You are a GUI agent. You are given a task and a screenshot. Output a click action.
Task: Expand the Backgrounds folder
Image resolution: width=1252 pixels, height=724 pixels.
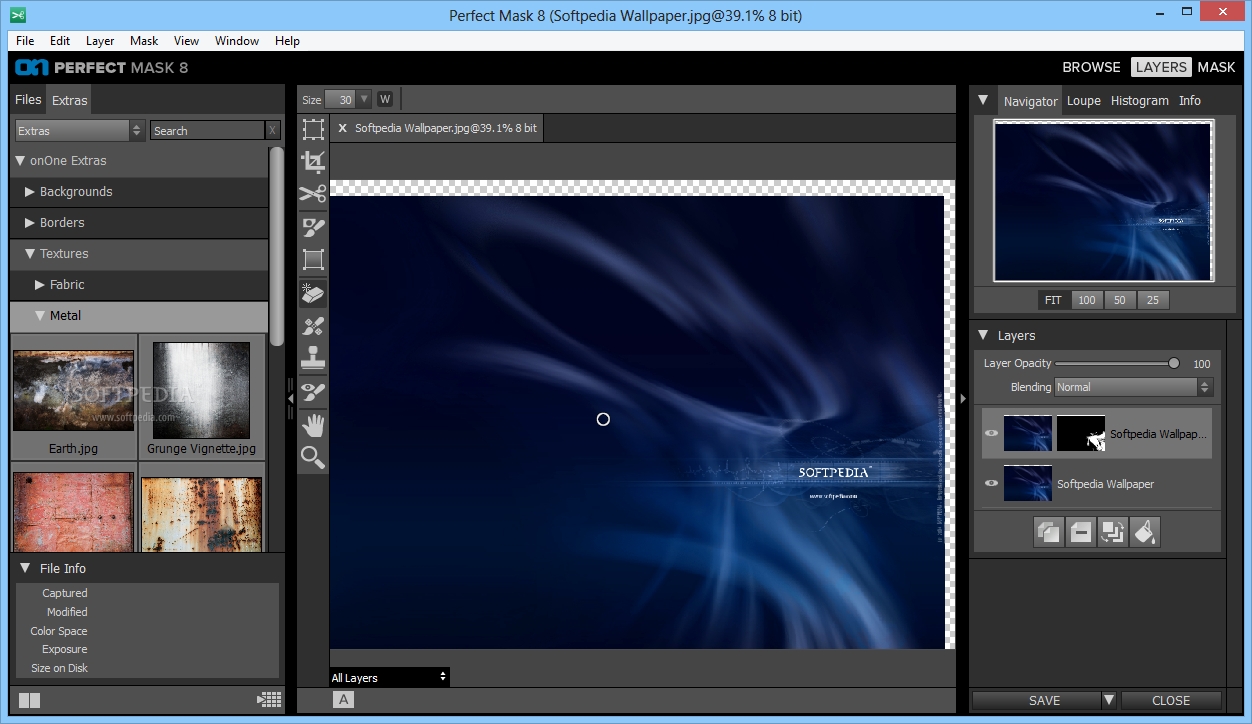pos(30,191)
